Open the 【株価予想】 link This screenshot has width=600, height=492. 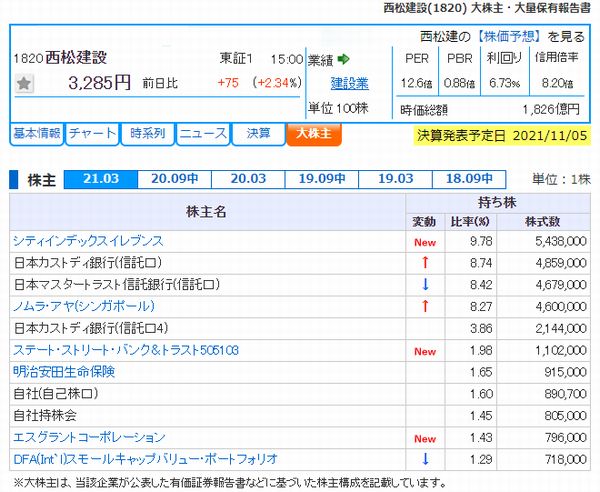tap(509, 37)
